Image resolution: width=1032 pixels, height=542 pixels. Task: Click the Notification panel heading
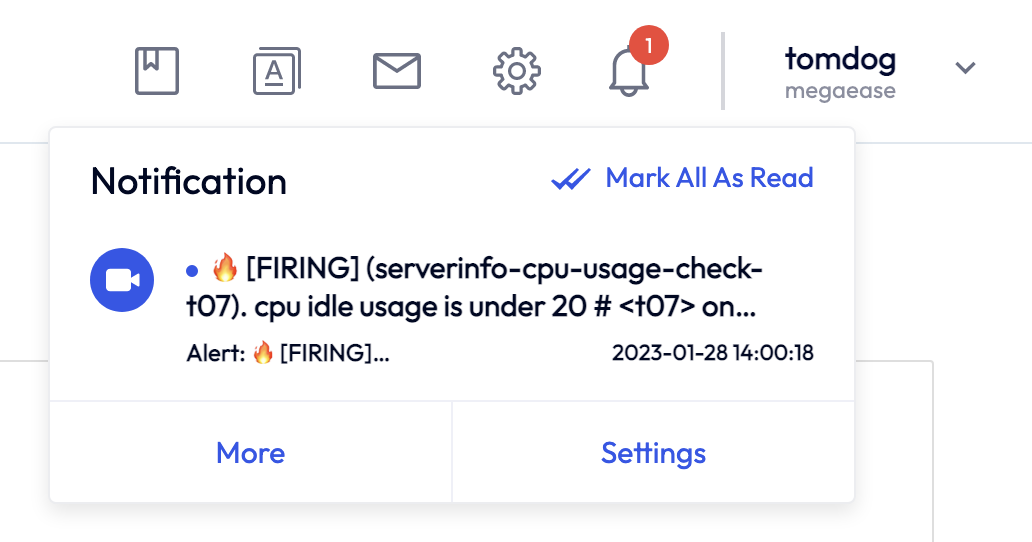click(x=189, y=181)
